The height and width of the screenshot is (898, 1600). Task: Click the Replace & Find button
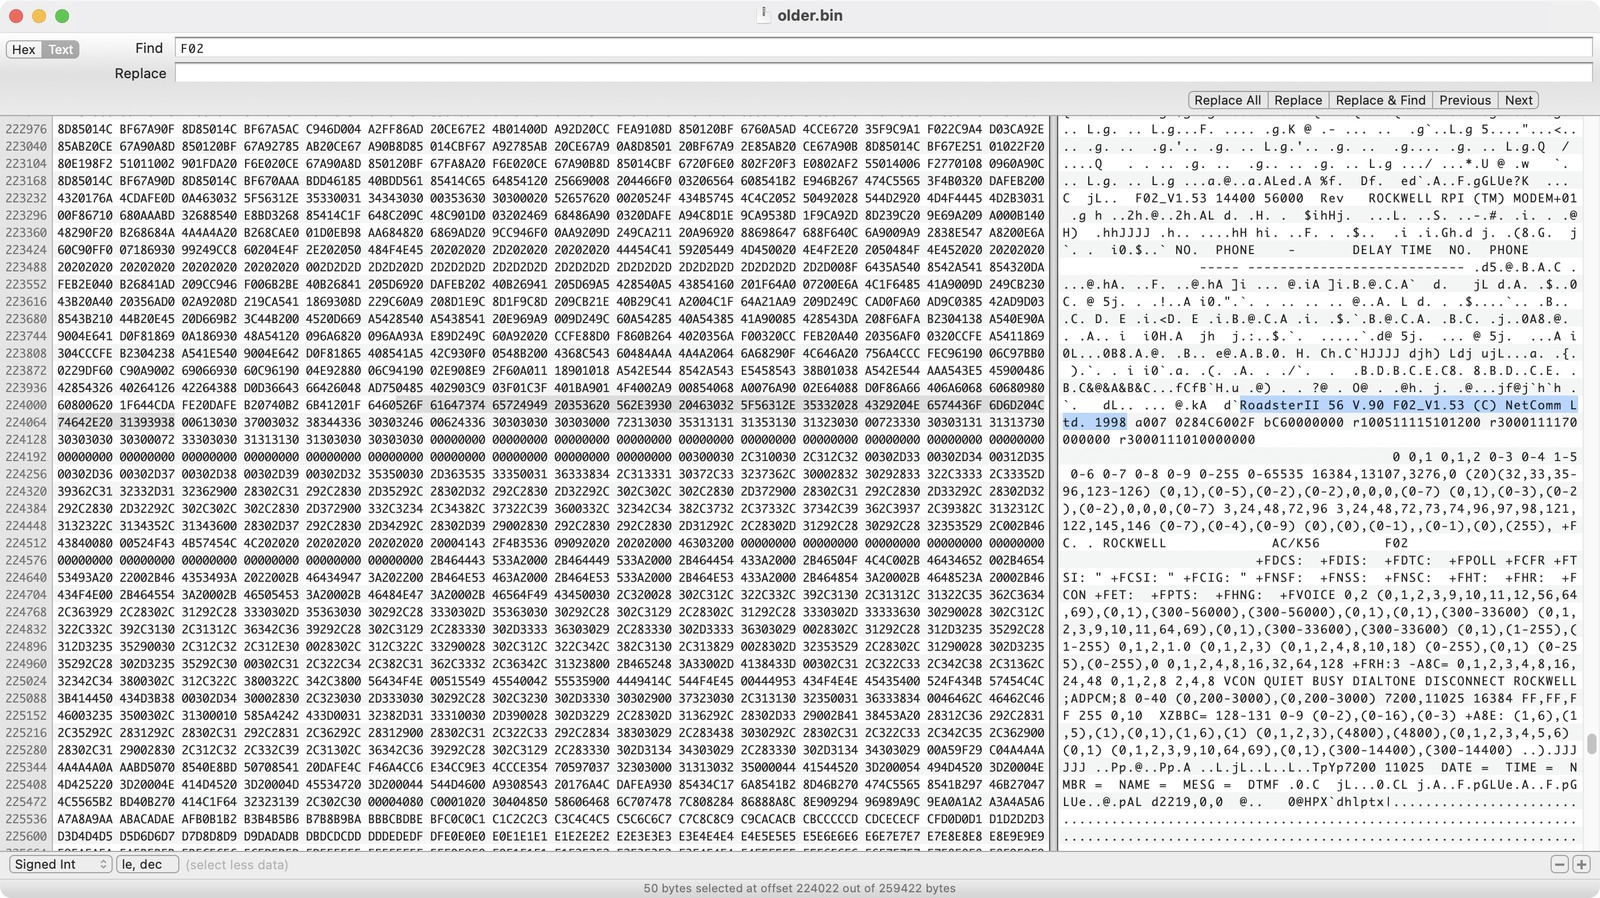[1380, 100]
